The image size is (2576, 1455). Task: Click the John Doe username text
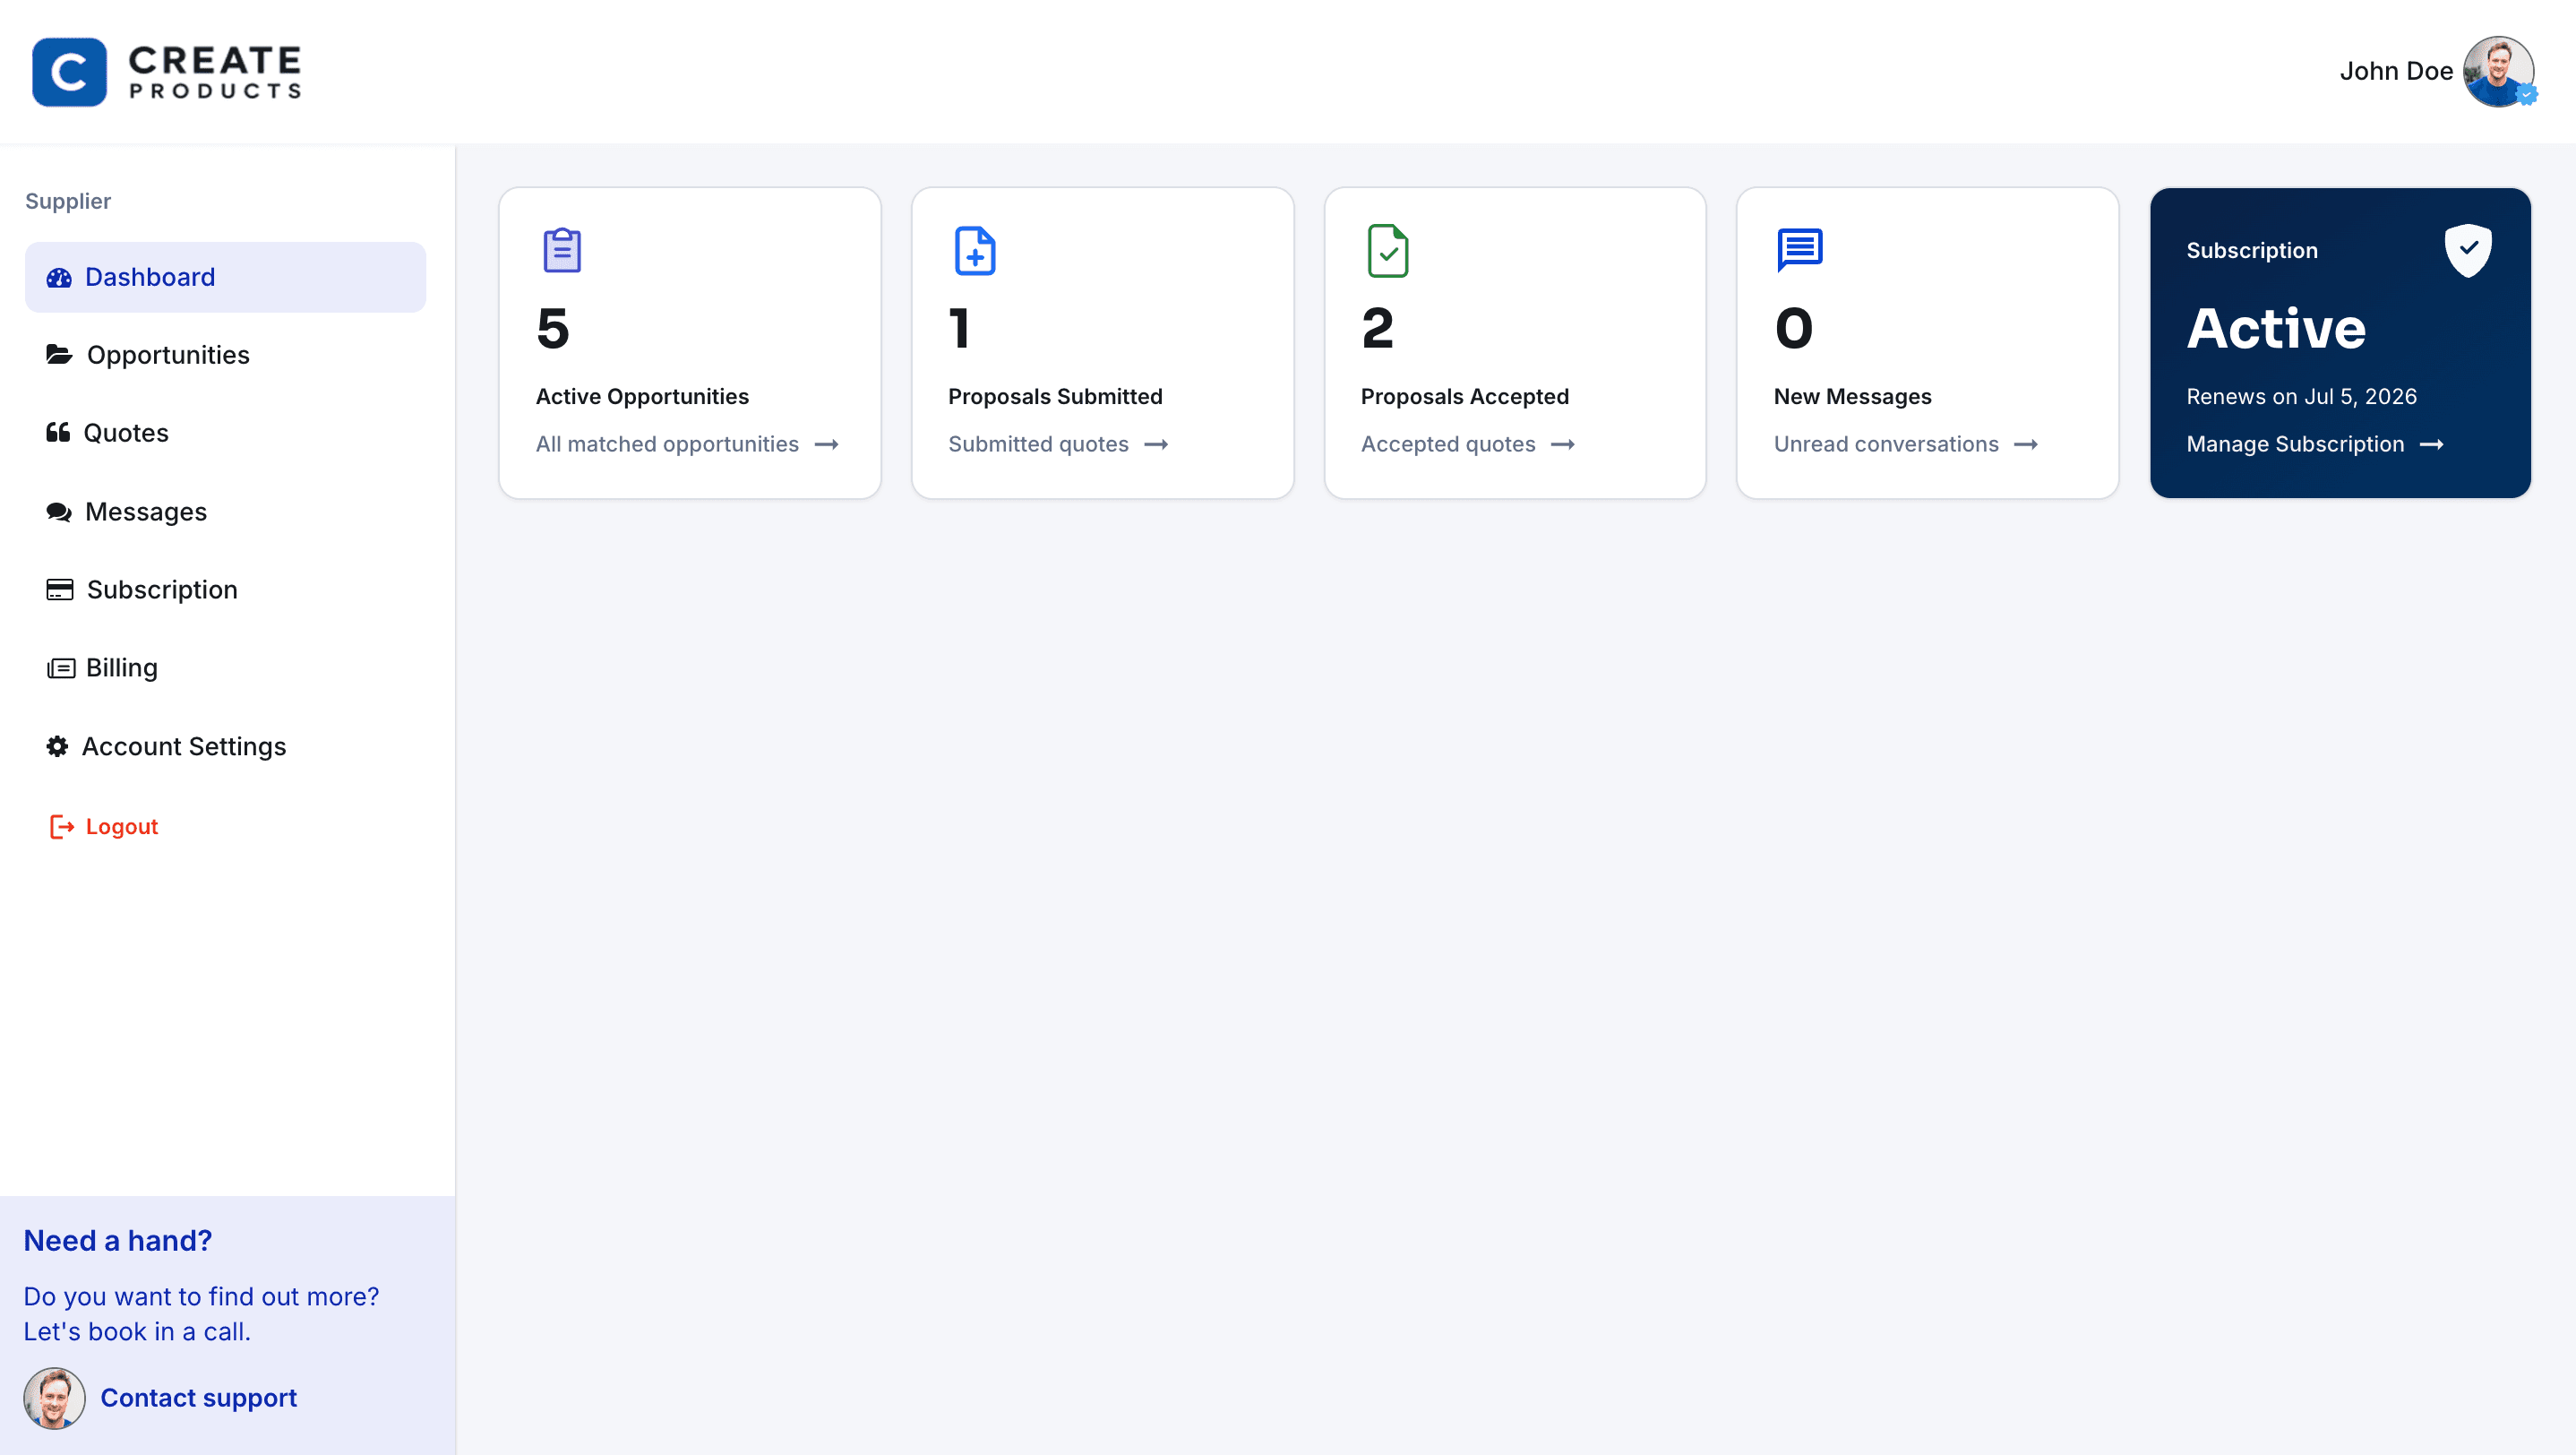click(x=2395, y=71)
